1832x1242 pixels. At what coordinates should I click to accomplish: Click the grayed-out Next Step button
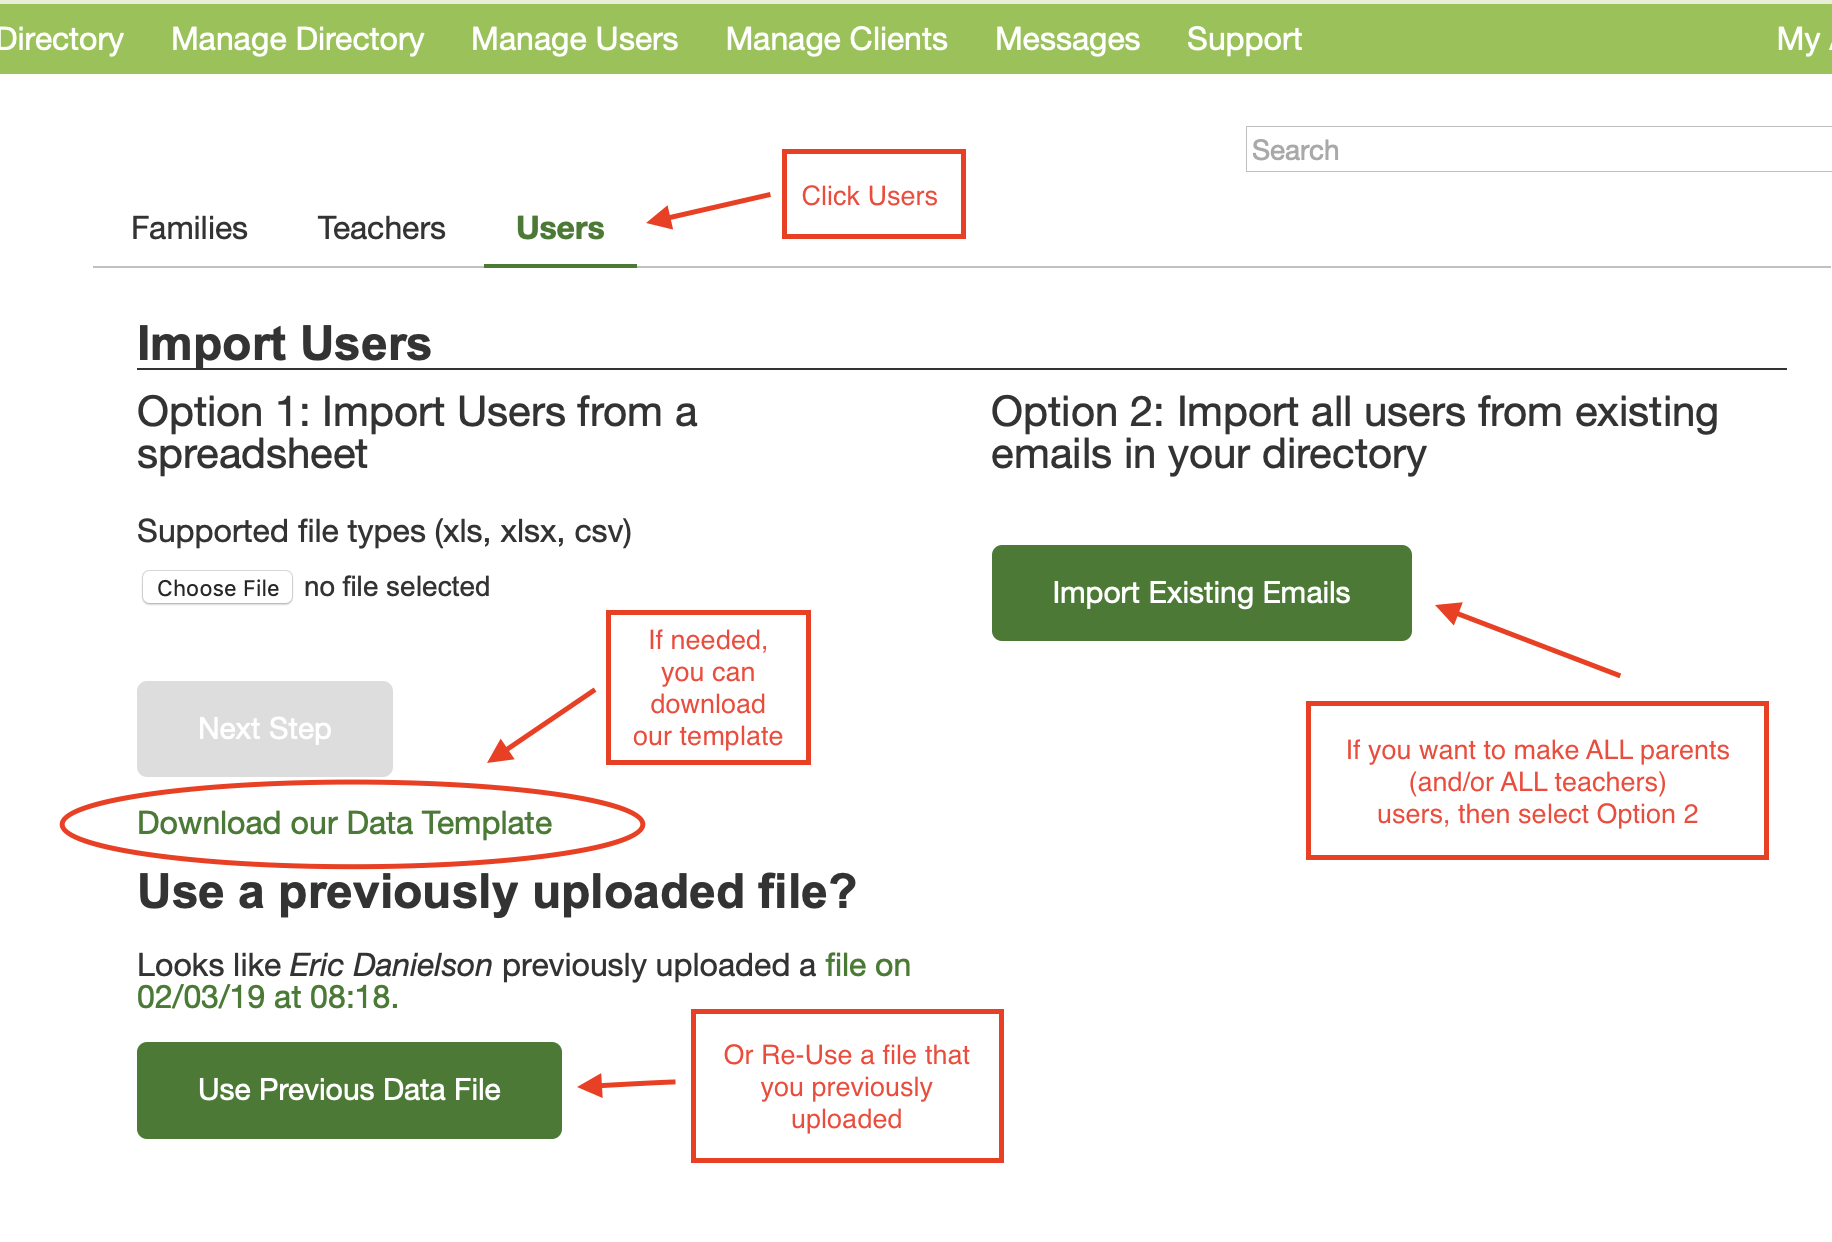[265, 728]
